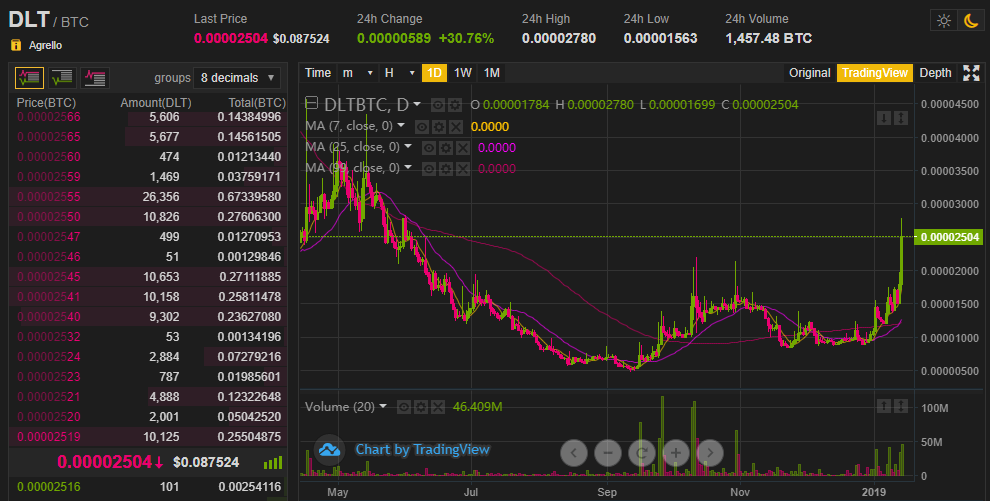Switch to light theme with sun icon

943,20
